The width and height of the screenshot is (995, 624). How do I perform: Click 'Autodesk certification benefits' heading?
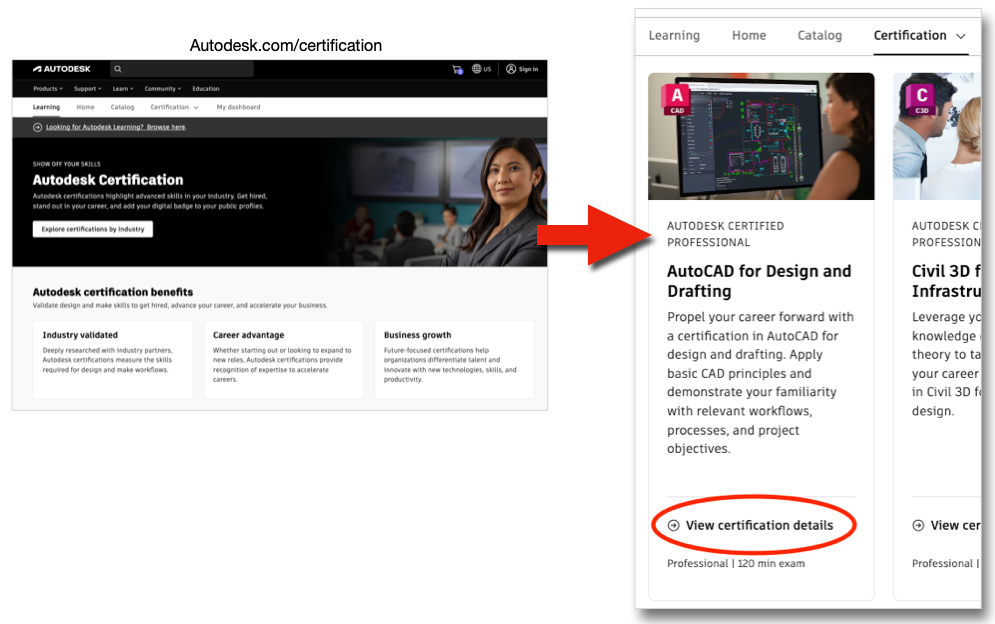coord(113,292)
